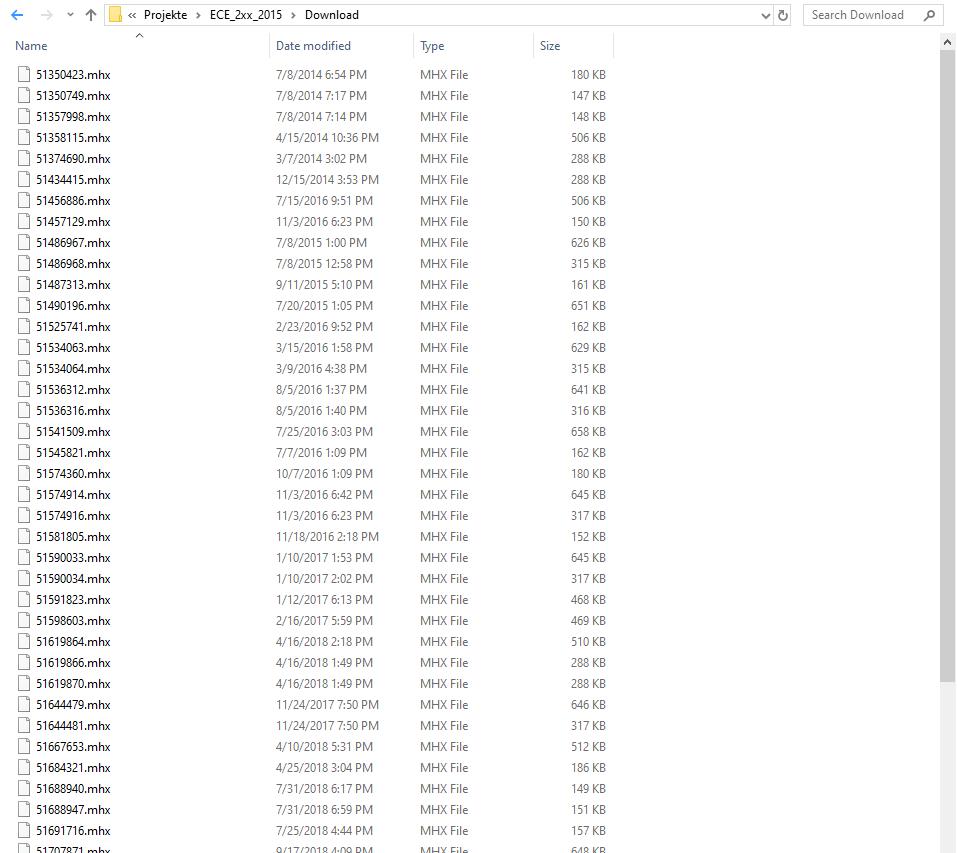Select file icon of 51487313.mhx
Image resolution: width=957 pixels, height=853 pixels.
(x=24, y=284)
